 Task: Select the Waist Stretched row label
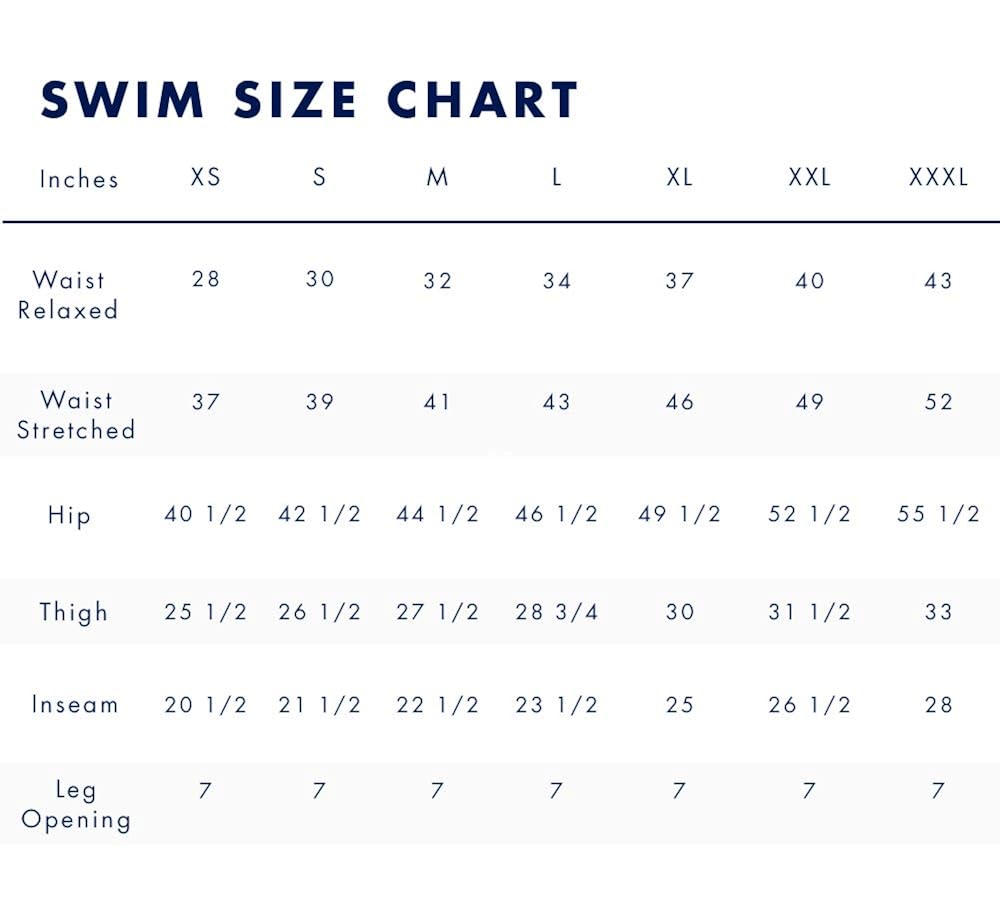(76, 415)
